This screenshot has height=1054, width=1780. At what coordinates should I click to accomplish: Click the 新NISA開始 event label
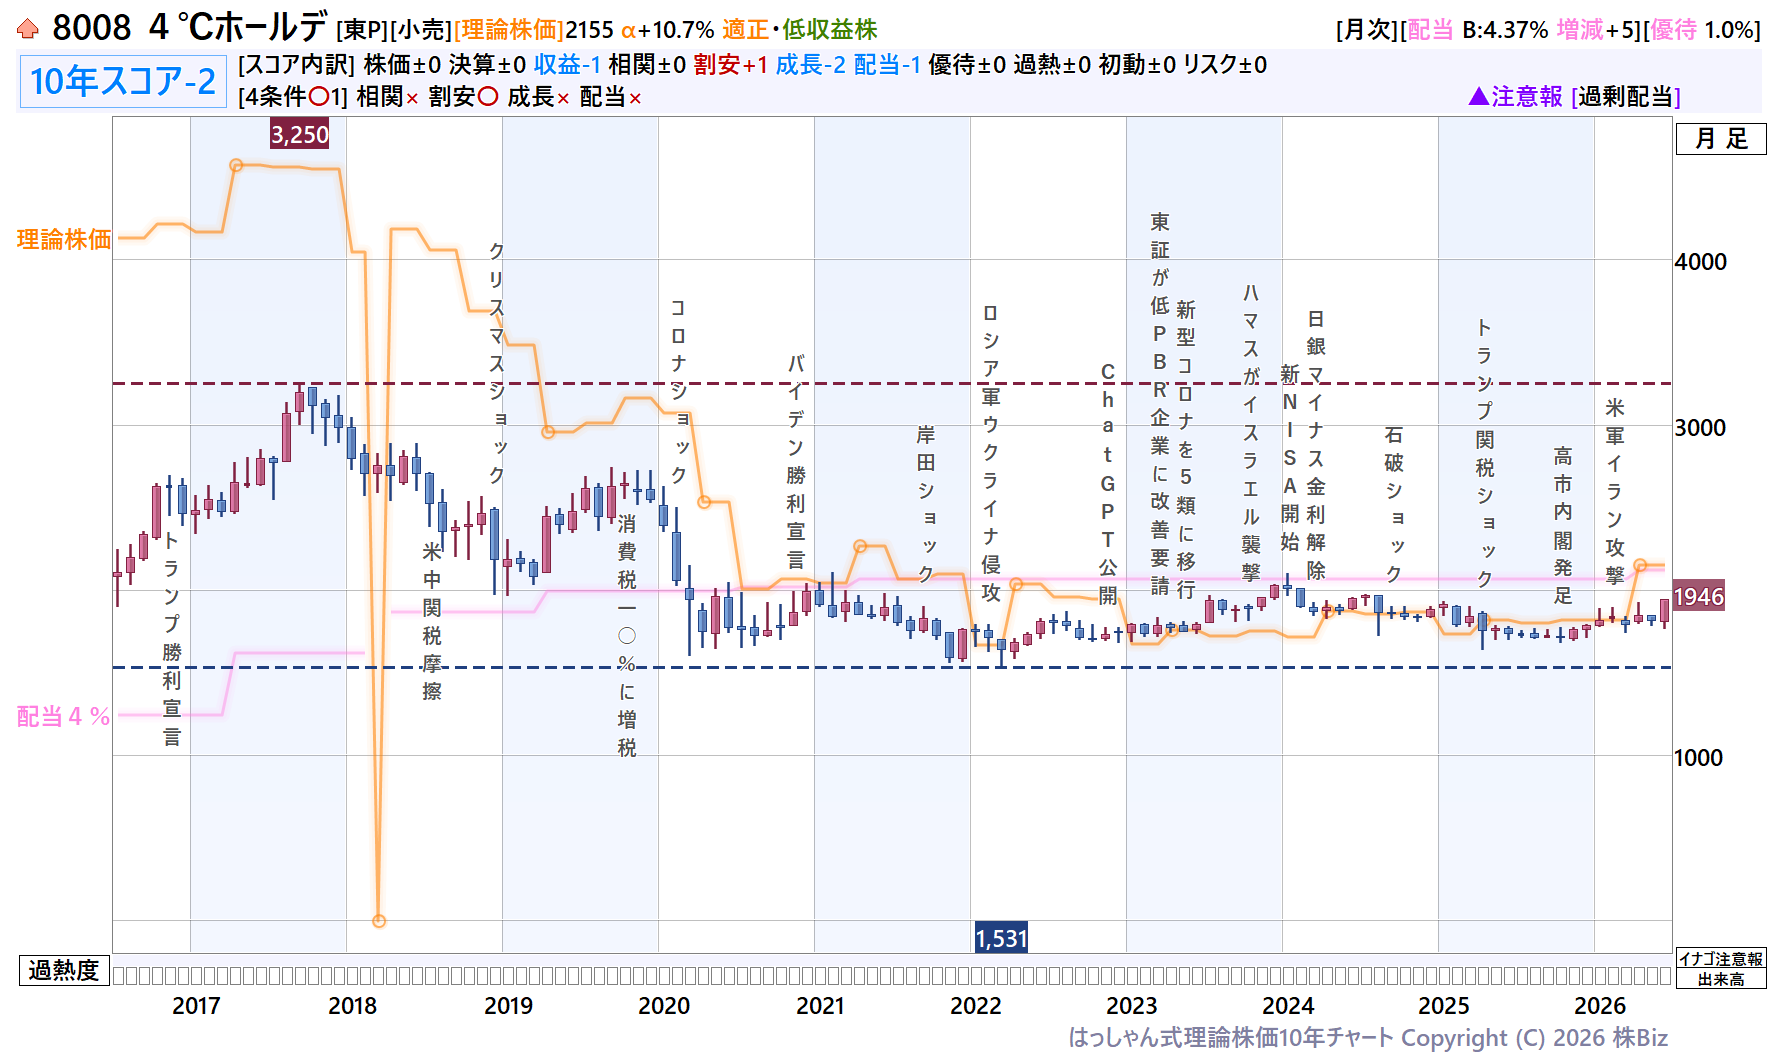point(1290,457)
